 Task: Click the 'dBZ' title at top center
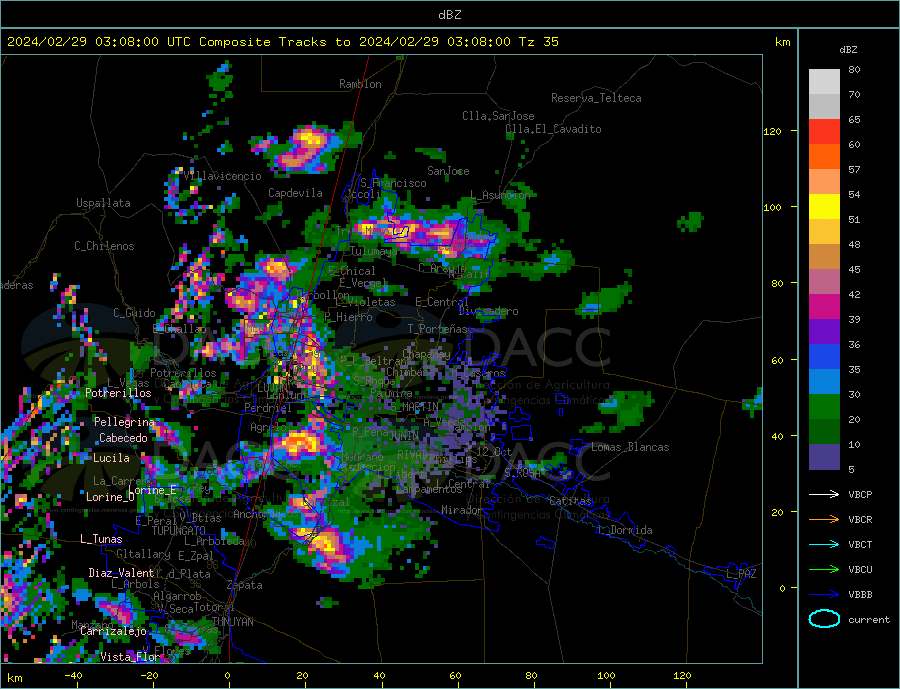[449, 15]
